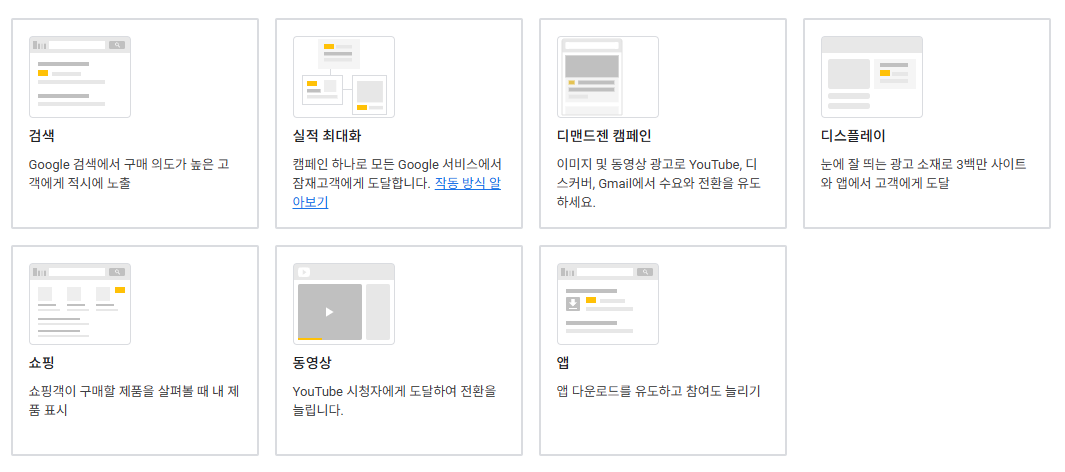Choose the 디맨드젠 캠페인 title
This screenshot has width=1065, height=472.
pyautogui.click(x=604, y=136)
